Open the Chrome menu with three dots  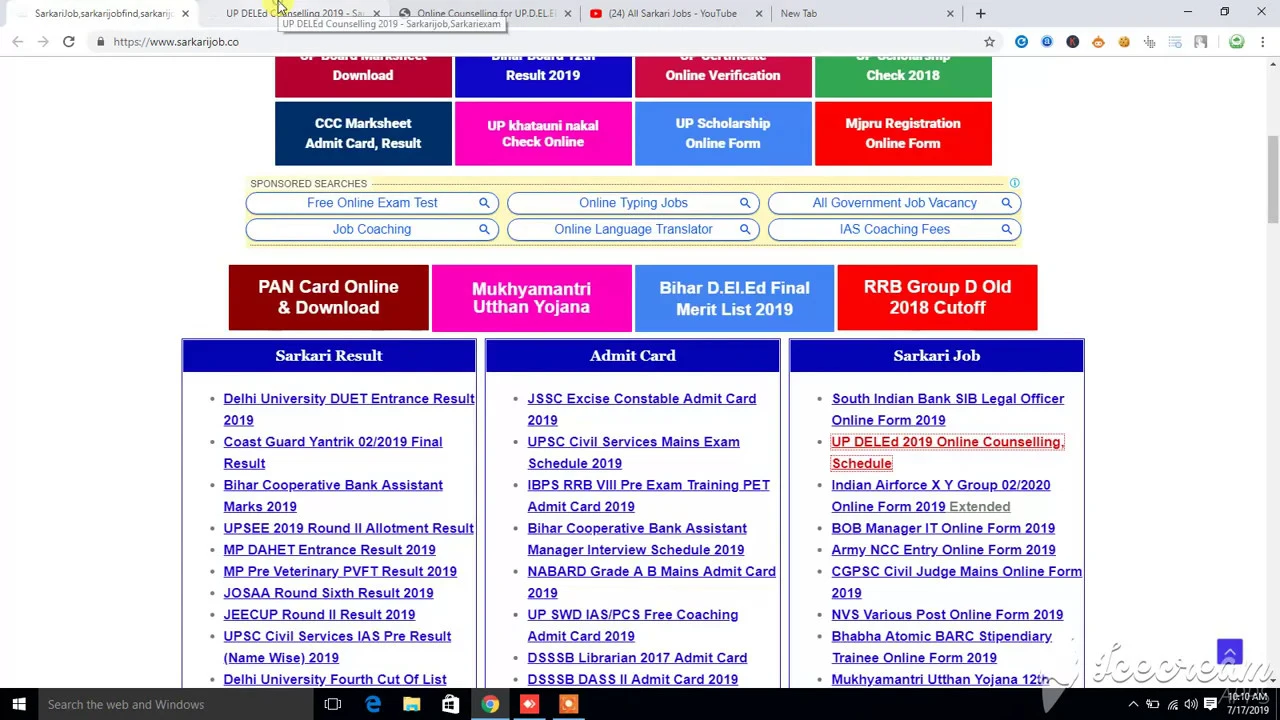(x=1263, y=42)
